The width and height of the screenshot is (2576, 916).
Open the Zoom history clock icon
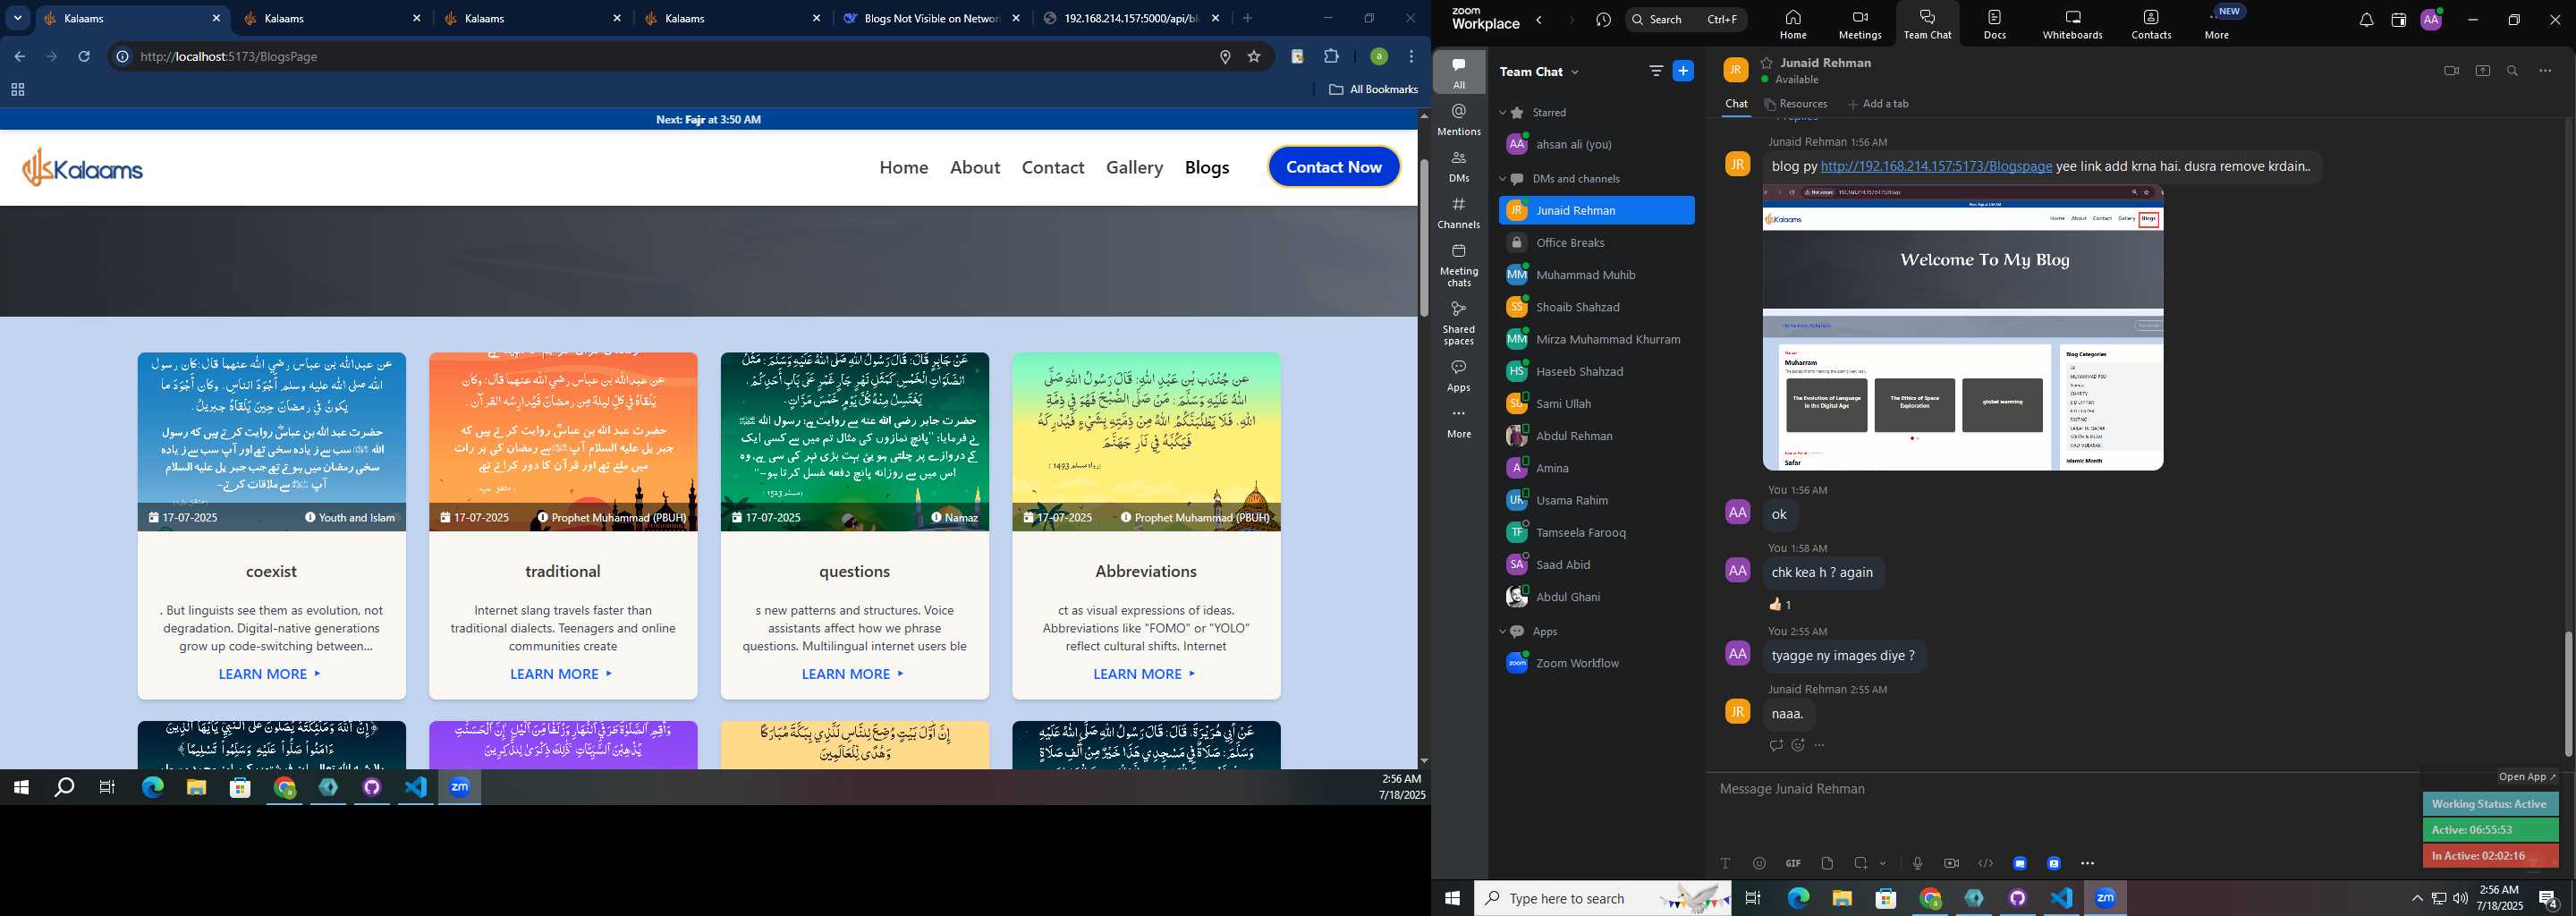pyautogui.click(x=1604, y=20)
